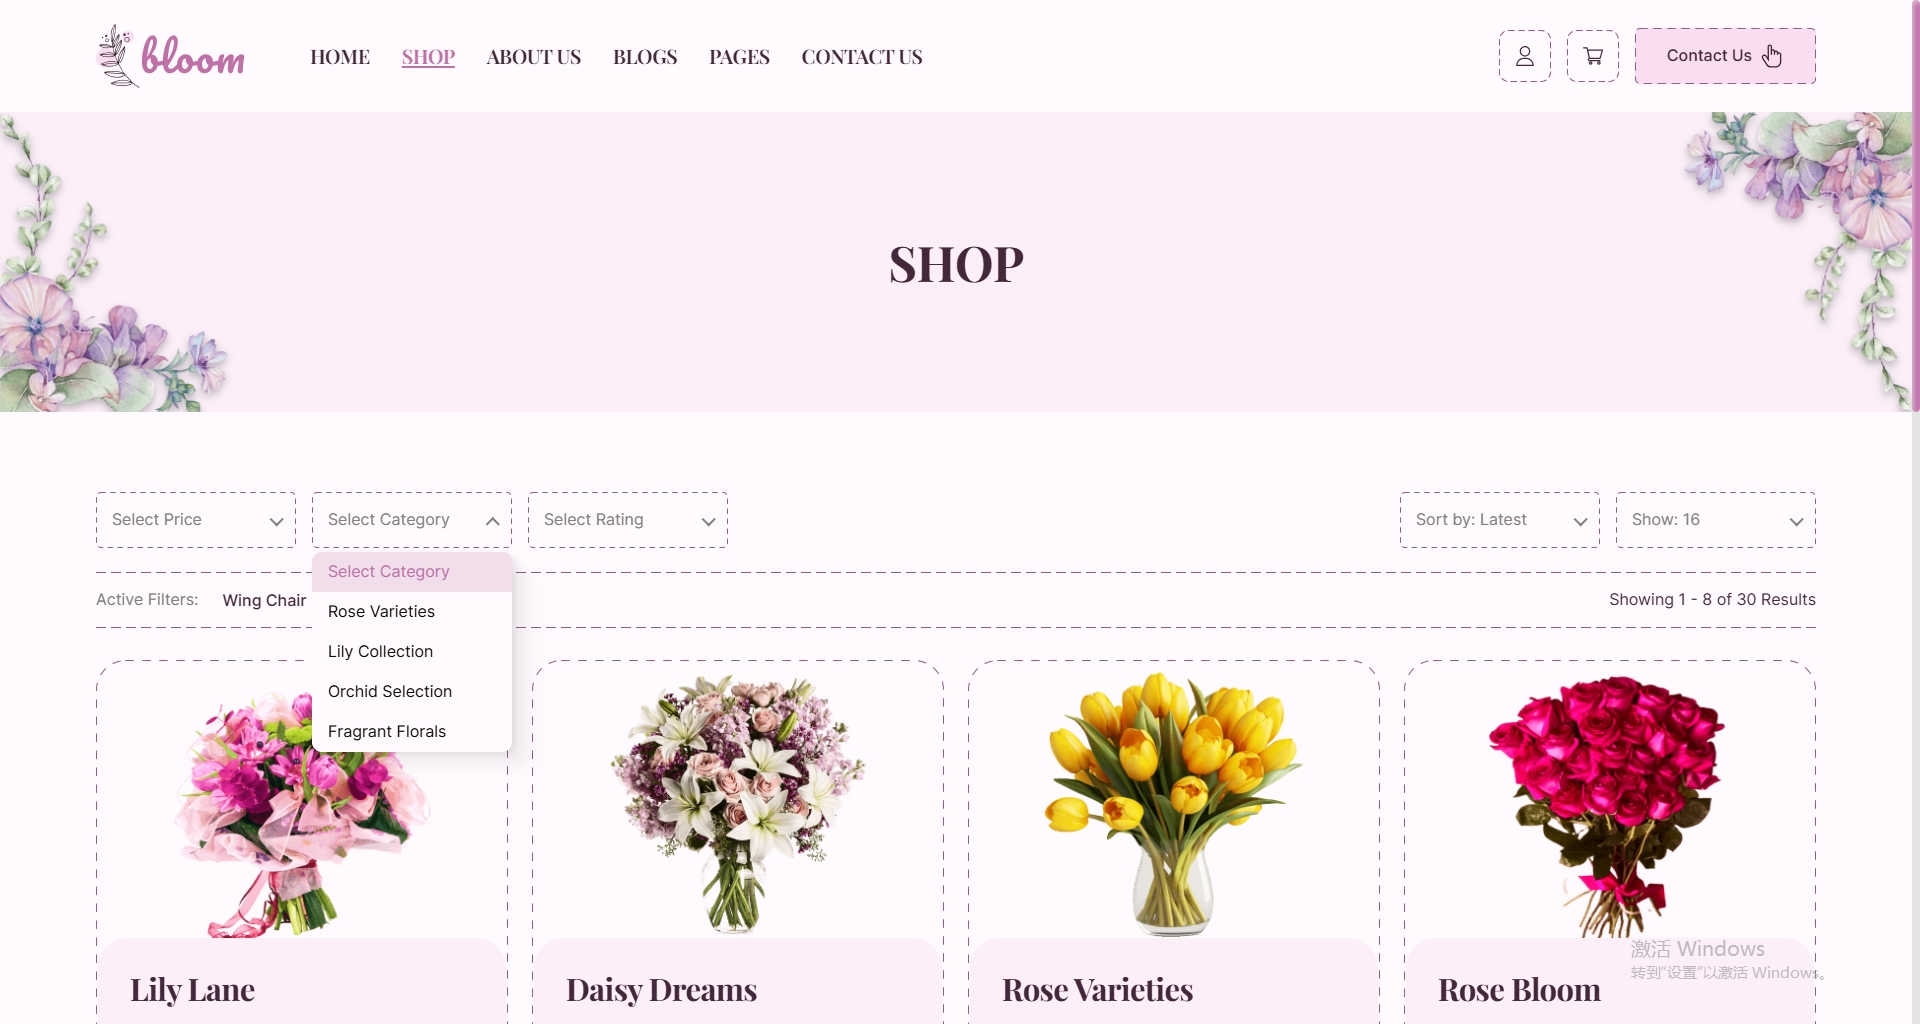Open the user account icon
This screenshot has height=1024, width=1920.
1524,56
